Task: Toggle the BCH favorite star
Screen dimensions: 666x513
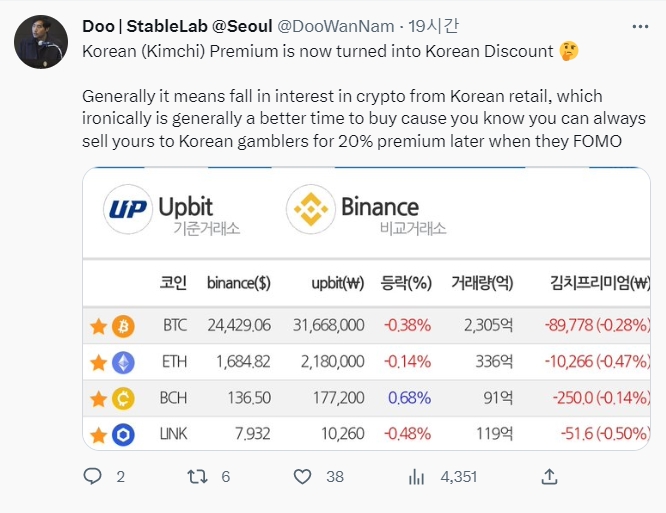Action: [x=99, y=398]
